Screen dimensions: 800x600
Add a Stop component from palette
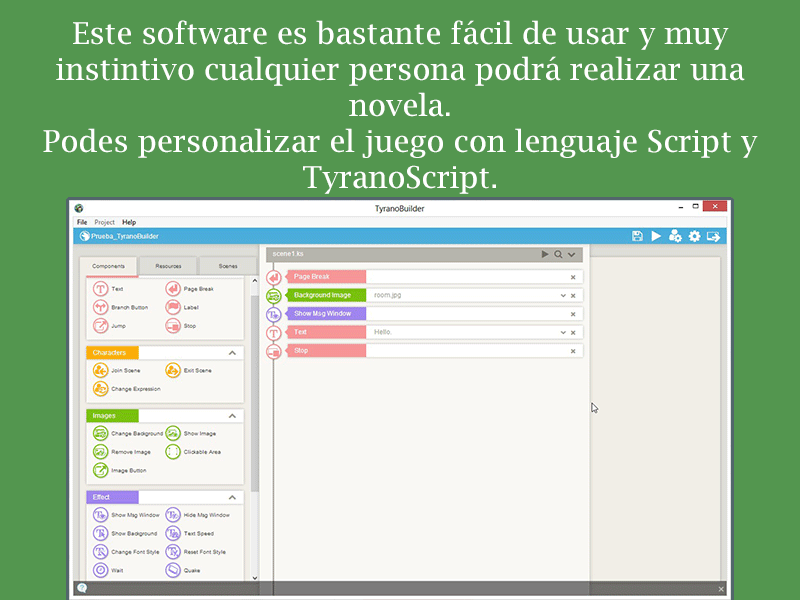tap(181, 326)
